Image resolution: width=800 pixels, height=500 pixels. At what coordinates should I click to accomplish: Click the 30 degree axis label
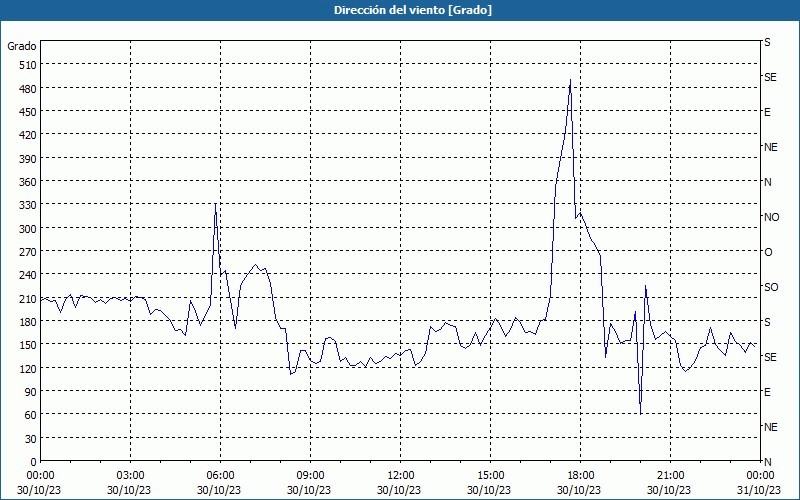tap(31, 439)
